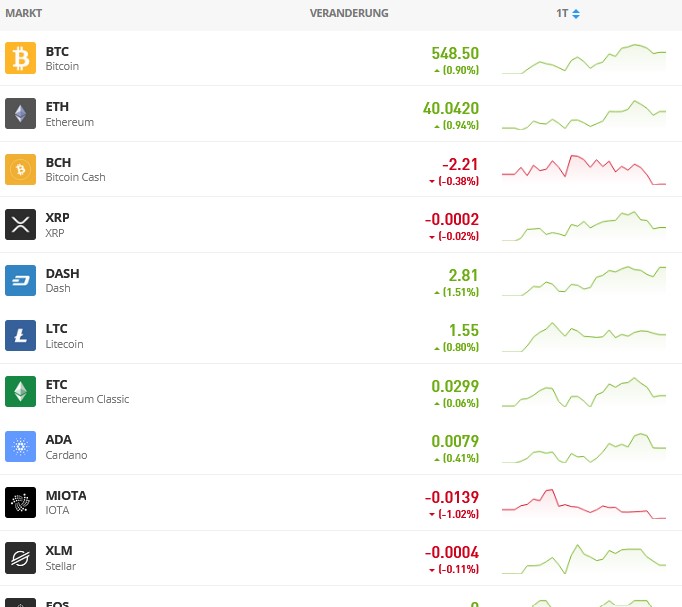Click the Bitcoin BTC orange icon
Image resolution: width=682 pixels, height=607 pixels.
point(20,58)
